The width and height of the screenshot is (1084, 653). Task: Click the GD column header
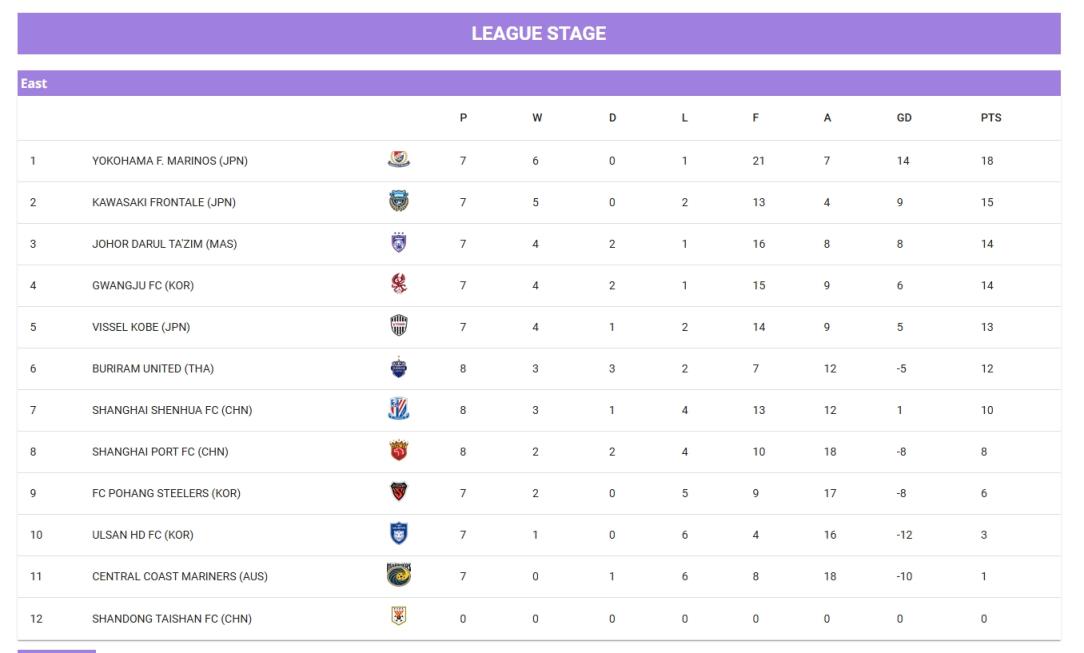coord(904,118)
